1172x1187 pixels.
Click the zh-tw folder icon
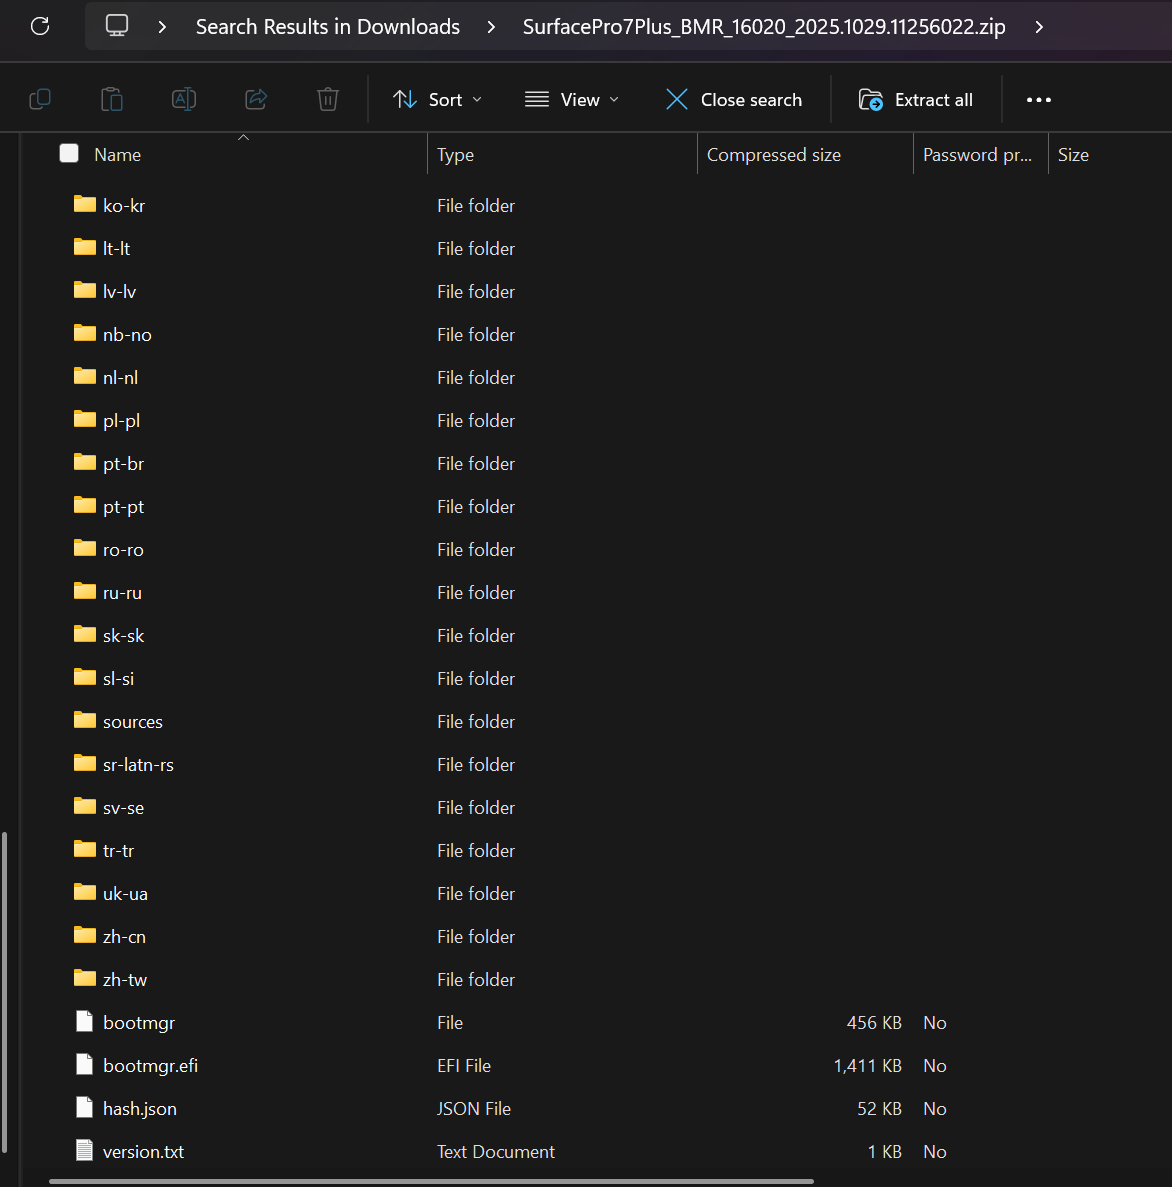pyautogui.click(x=85, y=978)
